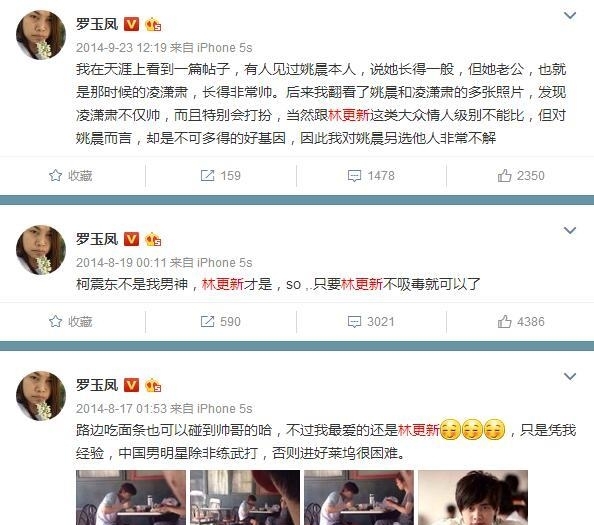
Task: Open the first noodle shop photo thumbnail
Action: click(x=131, y=497)
